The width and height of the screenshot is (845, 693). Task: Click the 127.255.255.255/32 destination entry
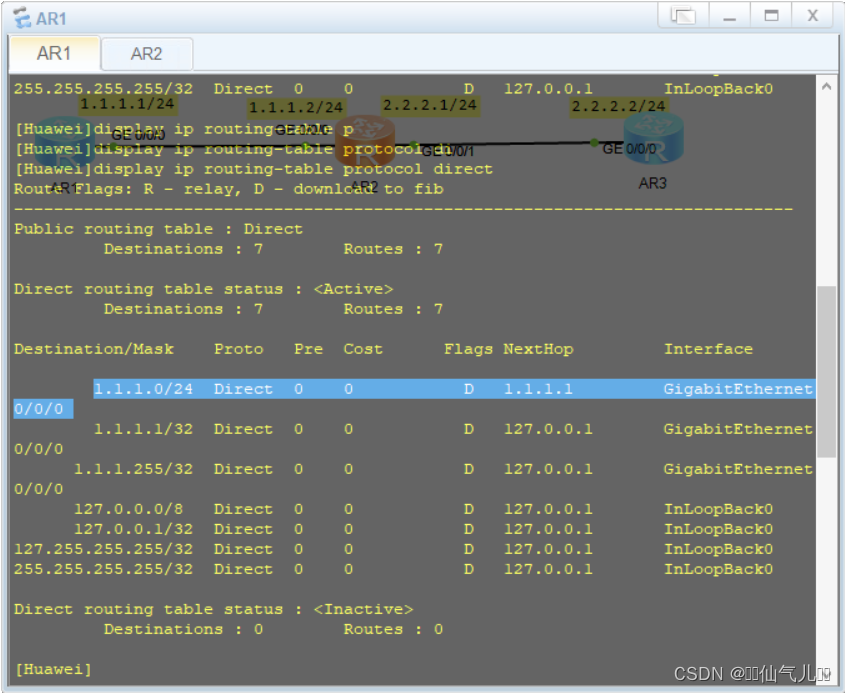(103, 549)
